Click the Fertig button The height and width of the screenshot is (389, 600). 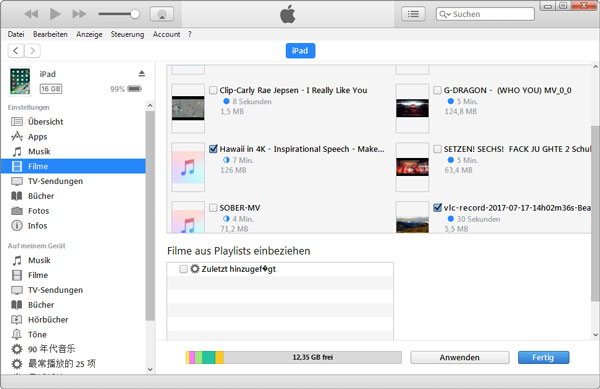tap(543, 357)
